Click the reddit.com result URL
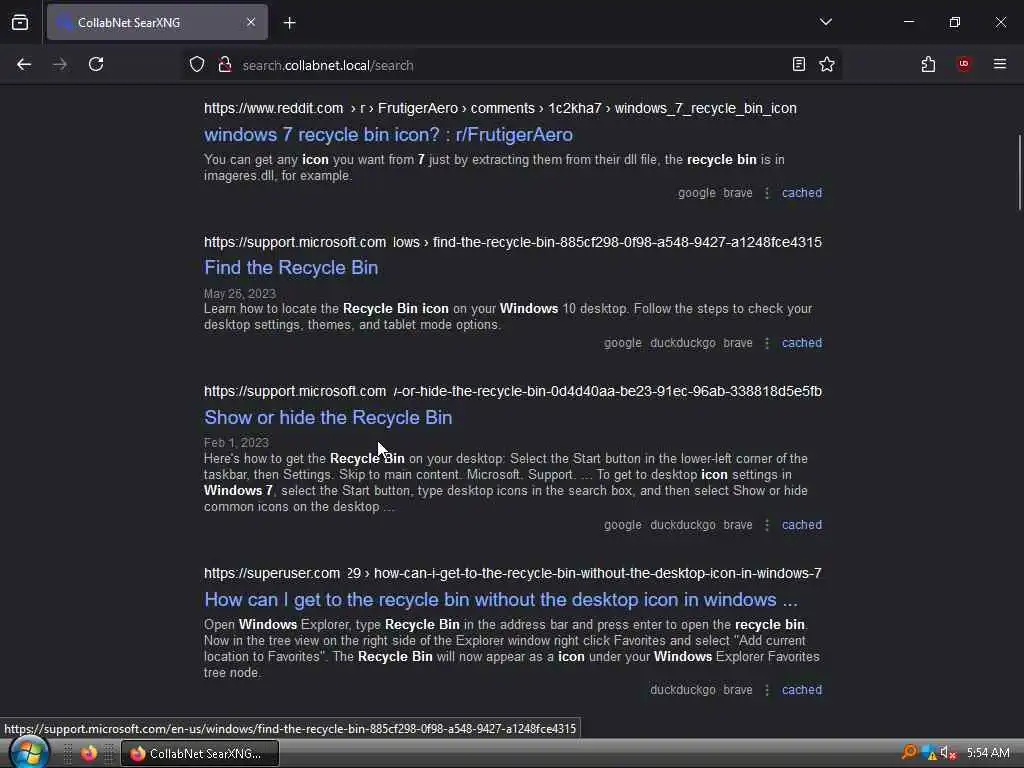Screen dimensions: 1024x768 [500, 108]
